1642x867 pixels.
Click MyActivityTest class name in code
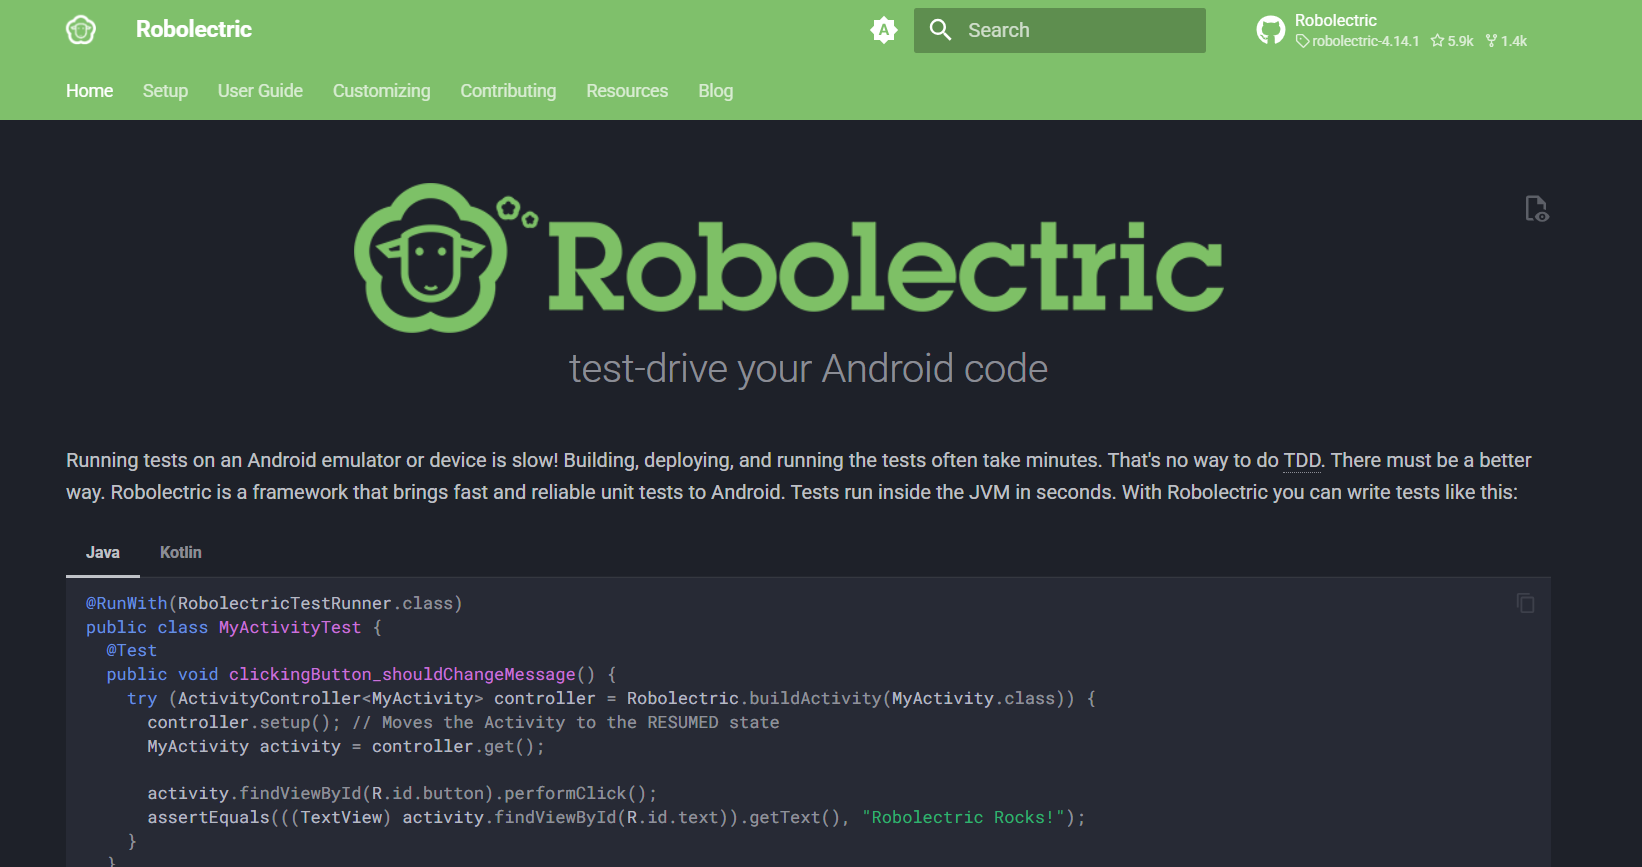[290, 627]
